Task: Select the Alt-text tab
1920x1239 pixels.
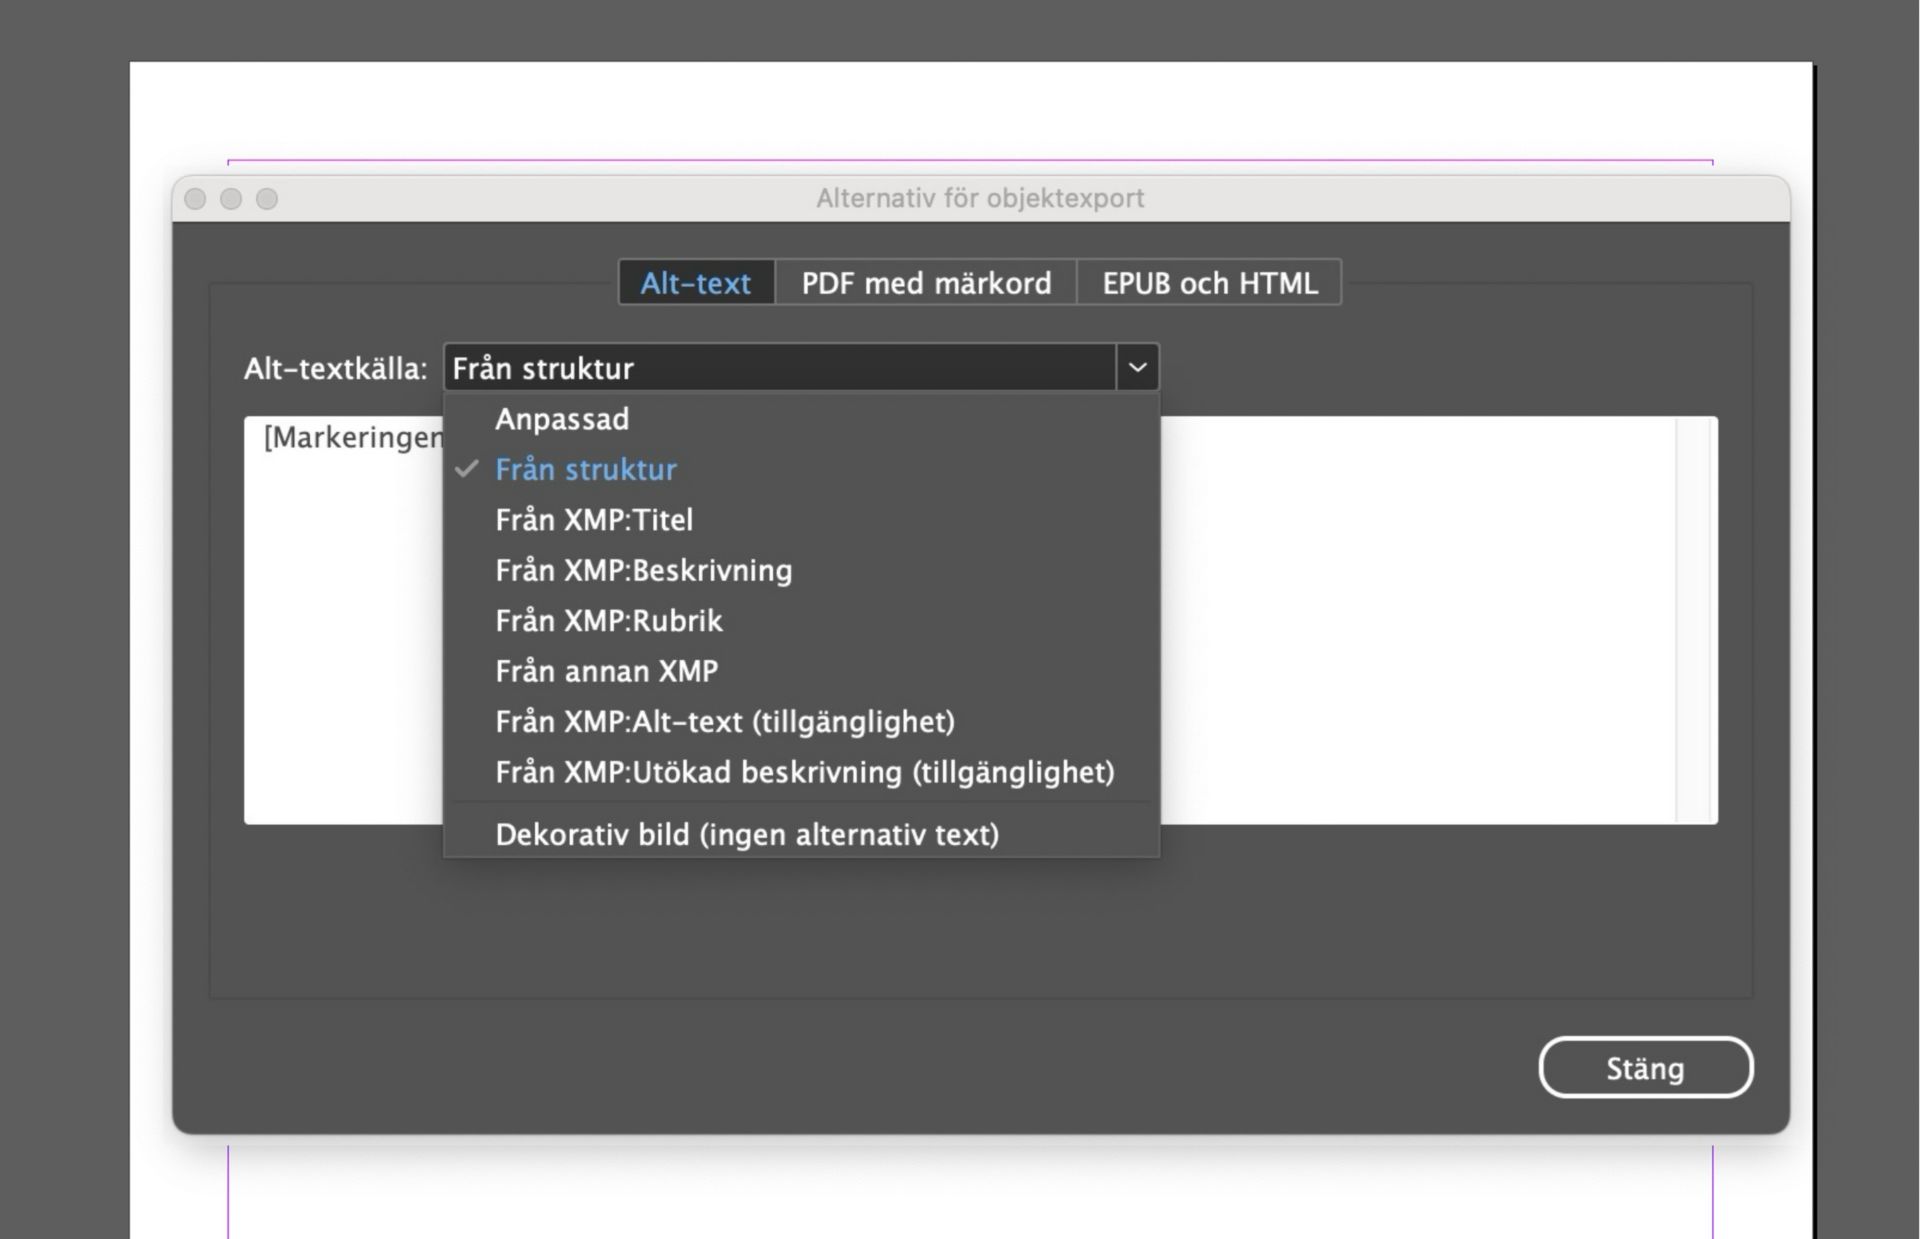Action: [x=696, y=283]
